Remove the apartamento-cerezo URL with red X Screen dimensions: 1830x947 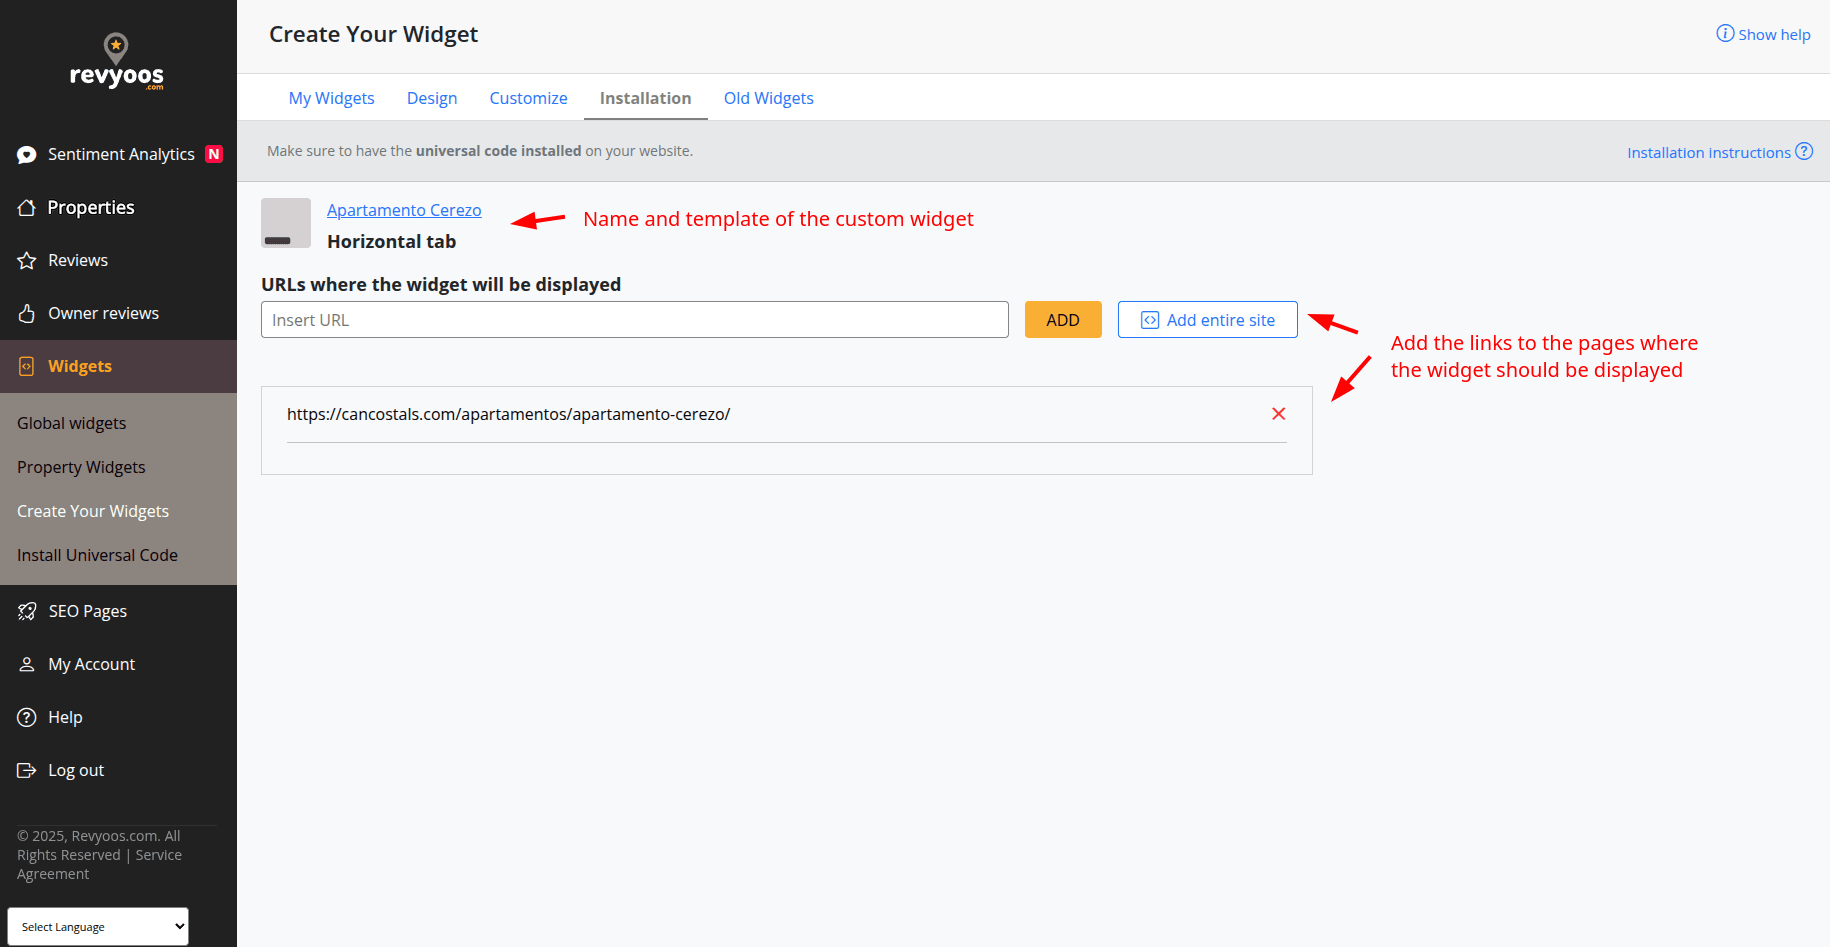1278,414
